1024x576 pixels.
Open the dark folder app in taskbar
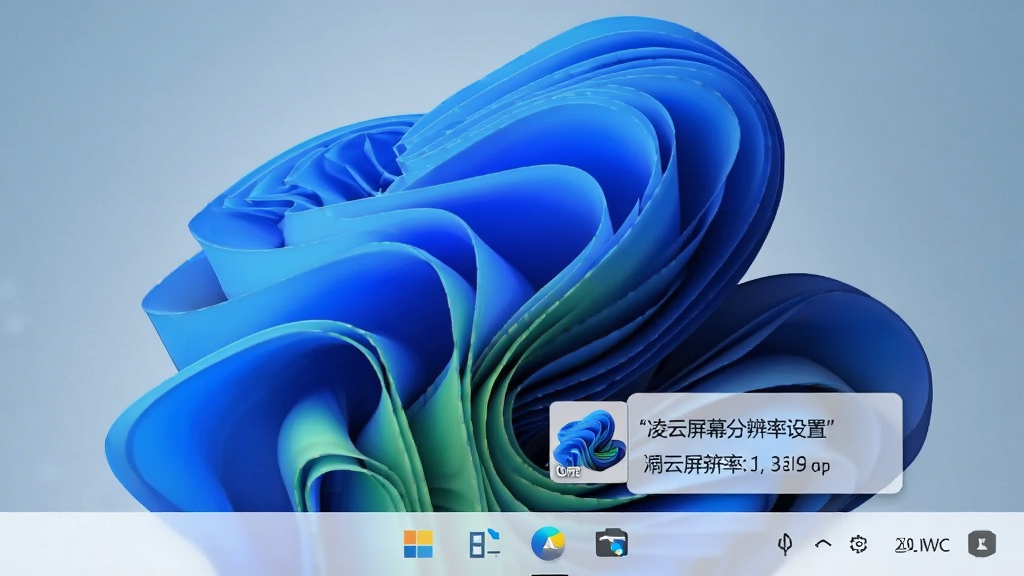pyautogui.click(x=611, y=543)
